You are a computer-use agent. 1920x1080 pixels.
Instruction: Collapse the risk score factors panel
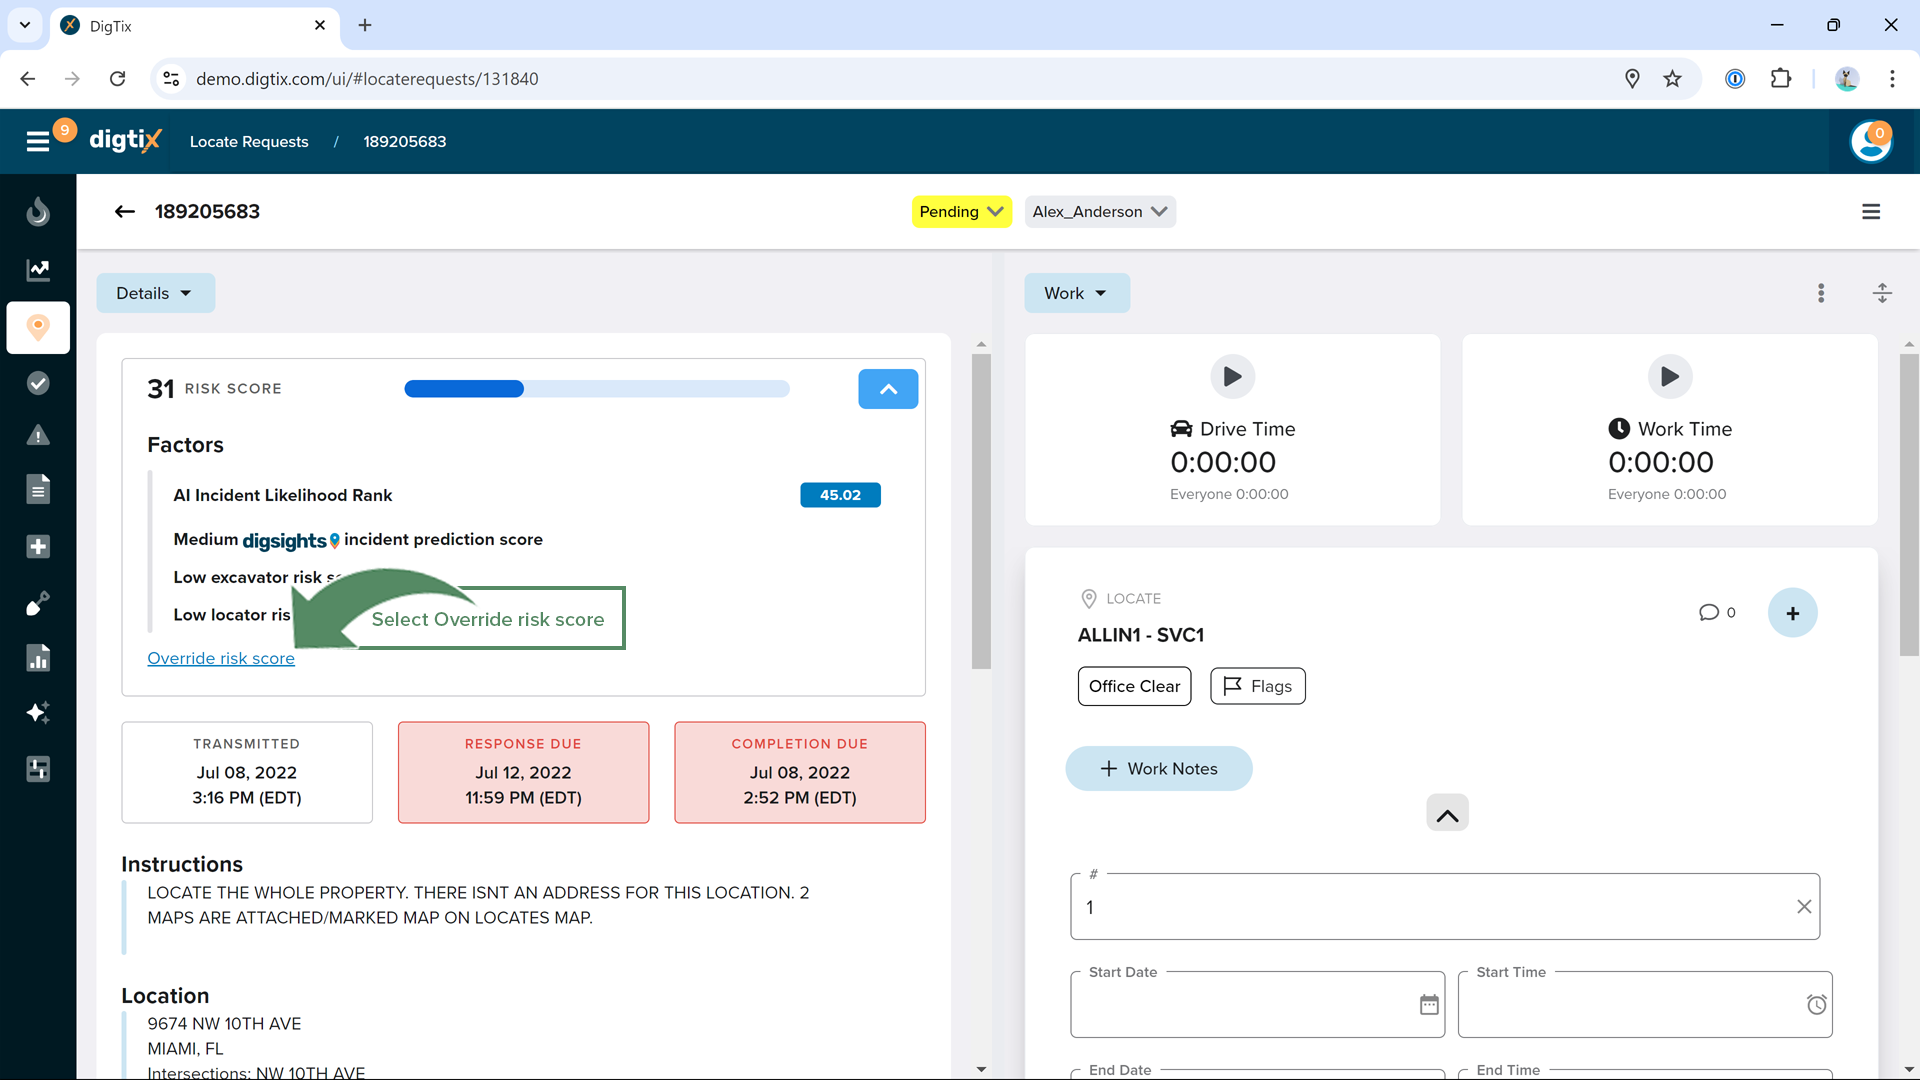[x=887, y=389]
